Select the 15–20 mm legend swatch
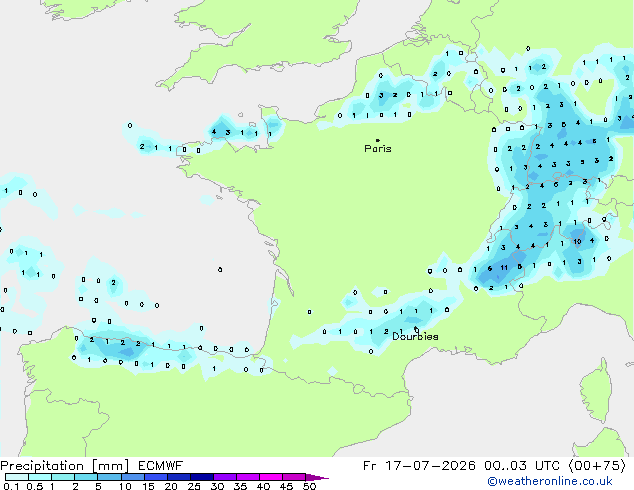The width and height of the screenshot is (634, 490). tap(155, 477)
